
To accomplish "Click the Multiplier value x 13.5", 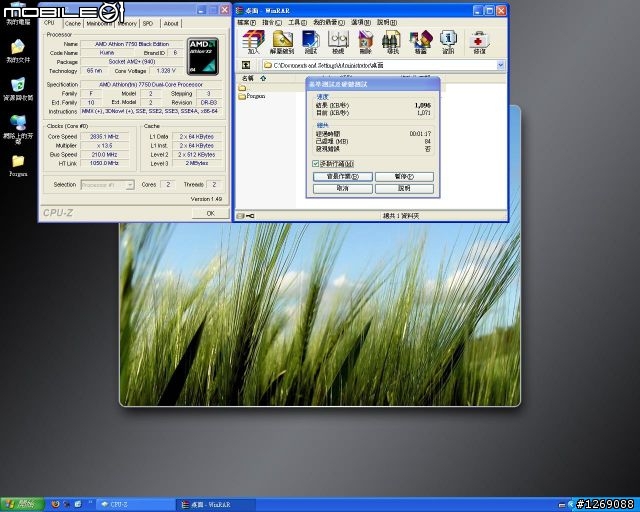I will 104,146.
